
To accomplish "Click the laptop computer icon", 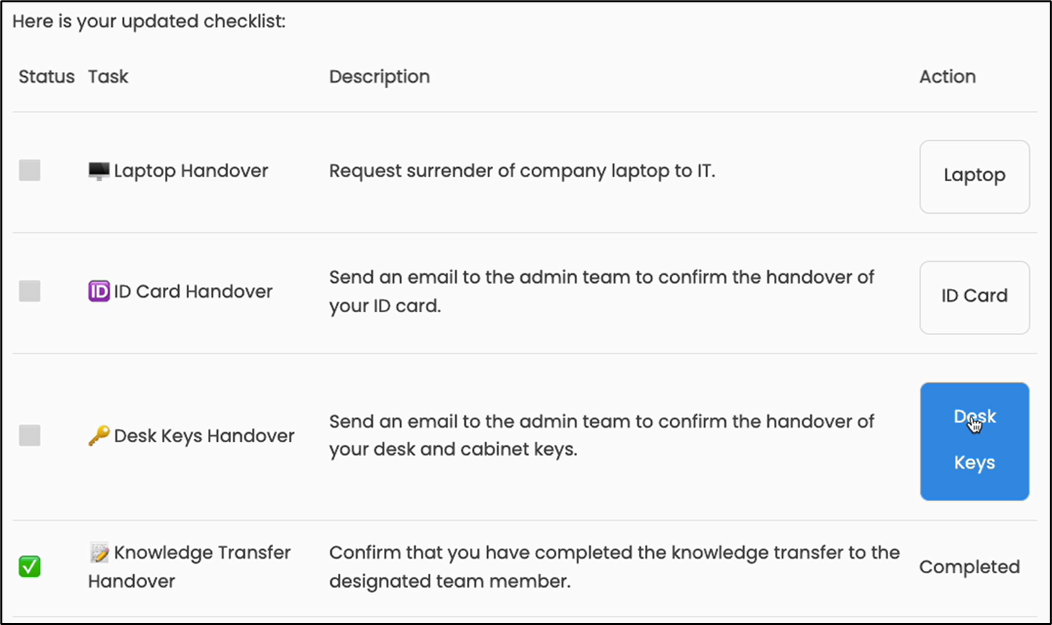I will (x=98, y=172).
